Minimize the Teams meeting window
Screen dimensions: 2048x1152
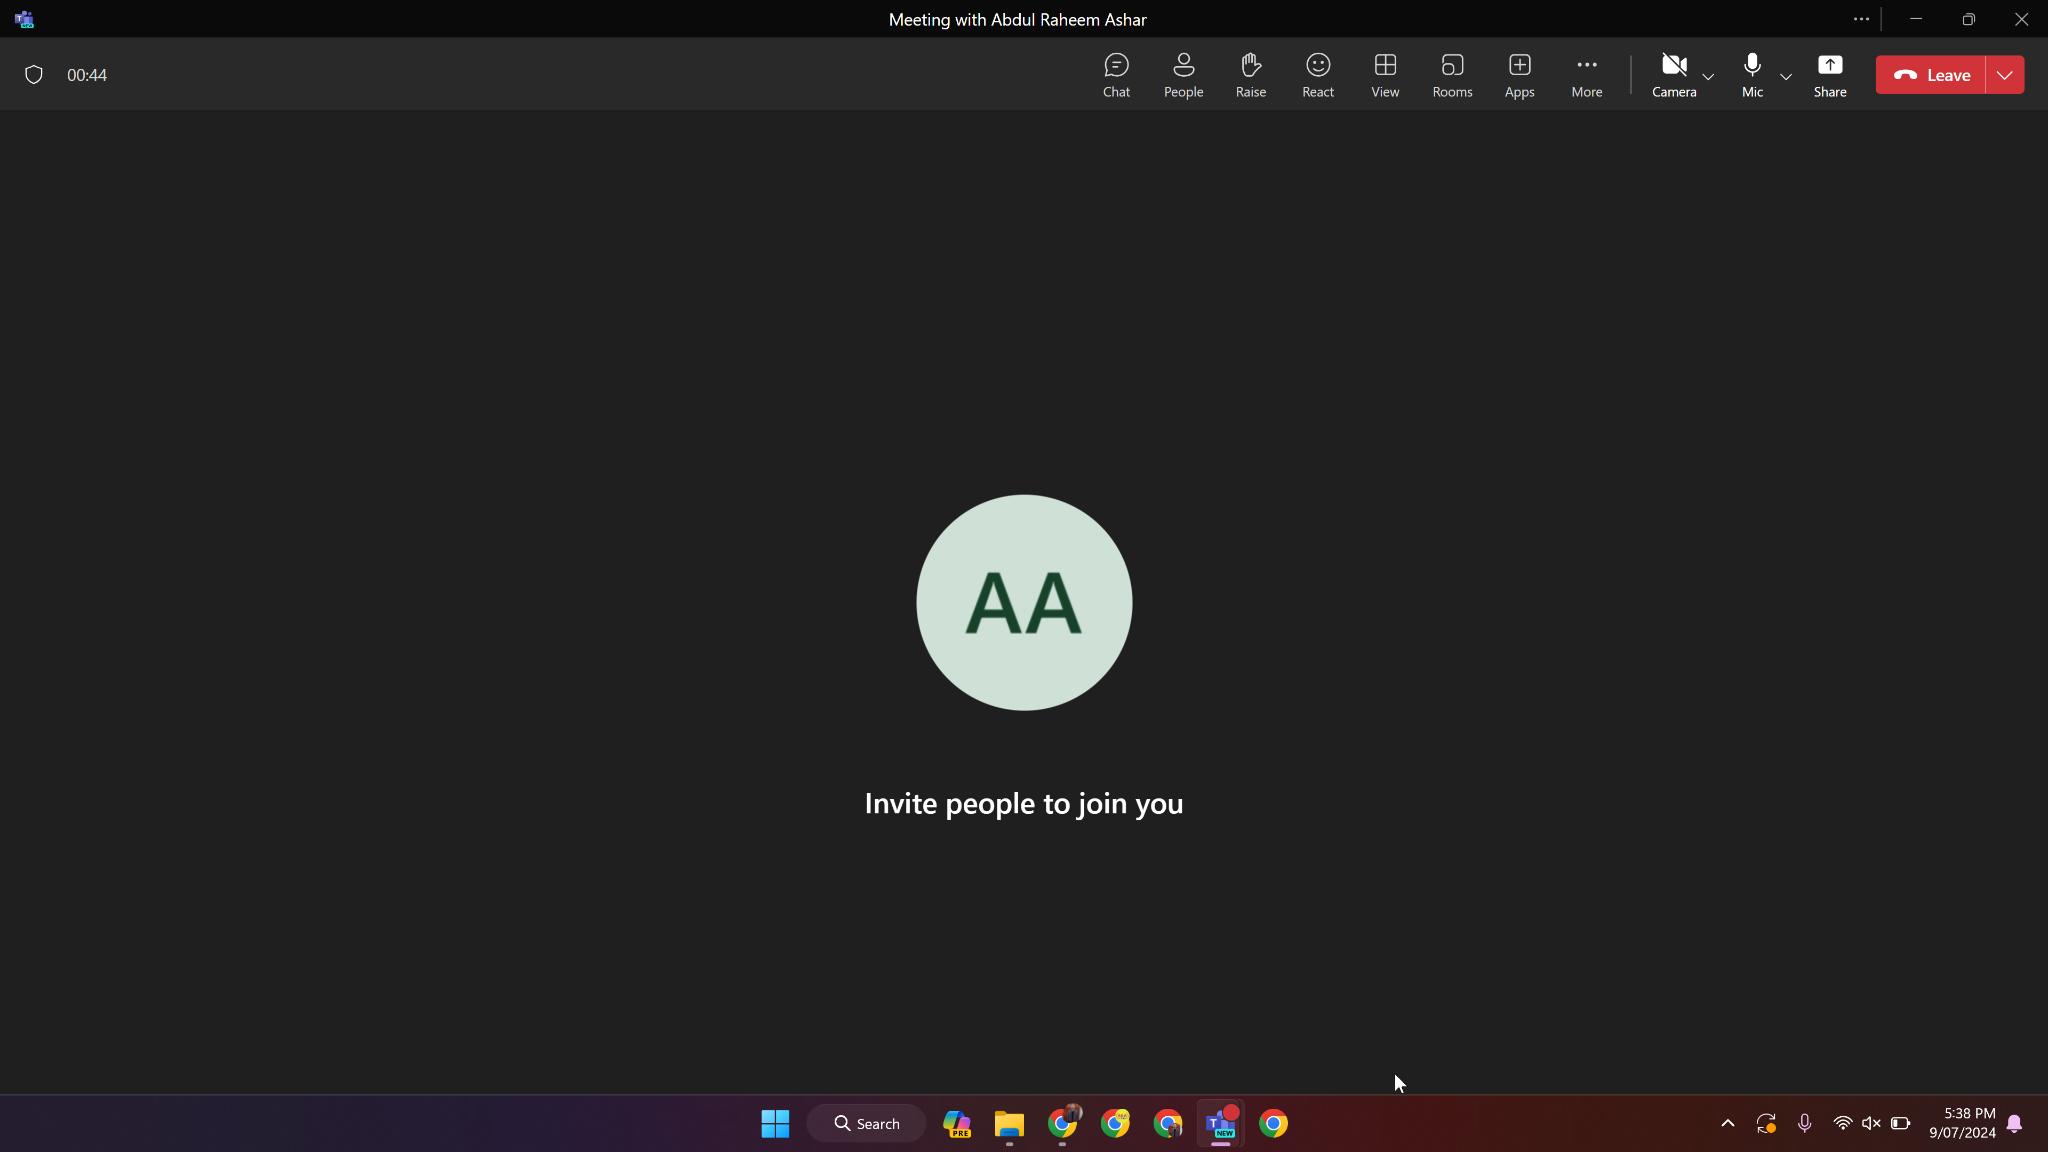pyautogui.click(x=1915, y=19)
